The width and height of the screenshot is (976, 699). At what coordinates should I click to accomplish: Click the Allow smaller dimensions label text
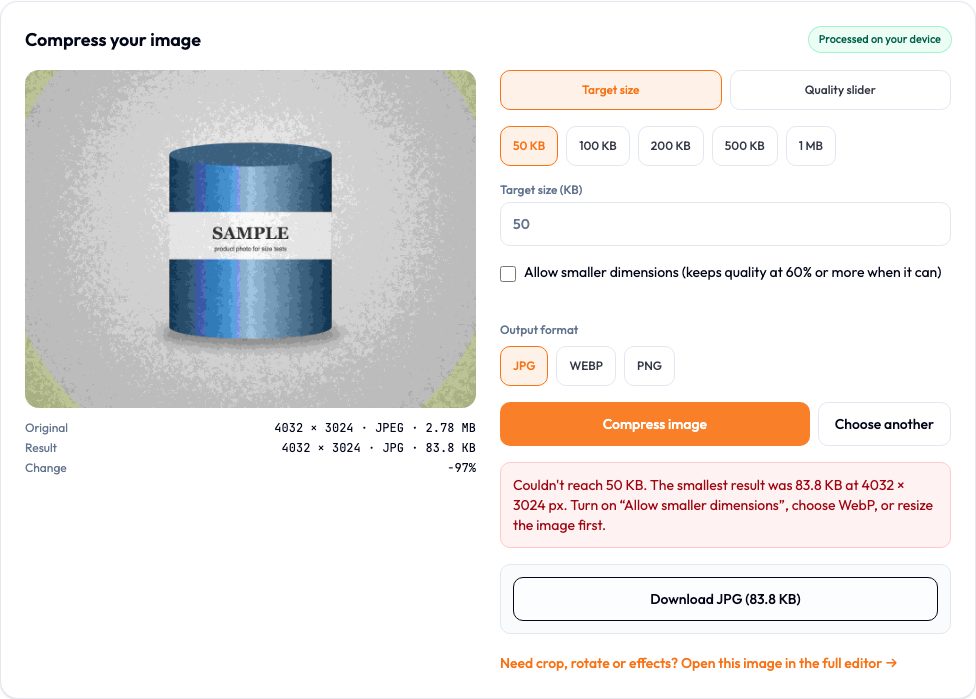(x=733, y=273)
